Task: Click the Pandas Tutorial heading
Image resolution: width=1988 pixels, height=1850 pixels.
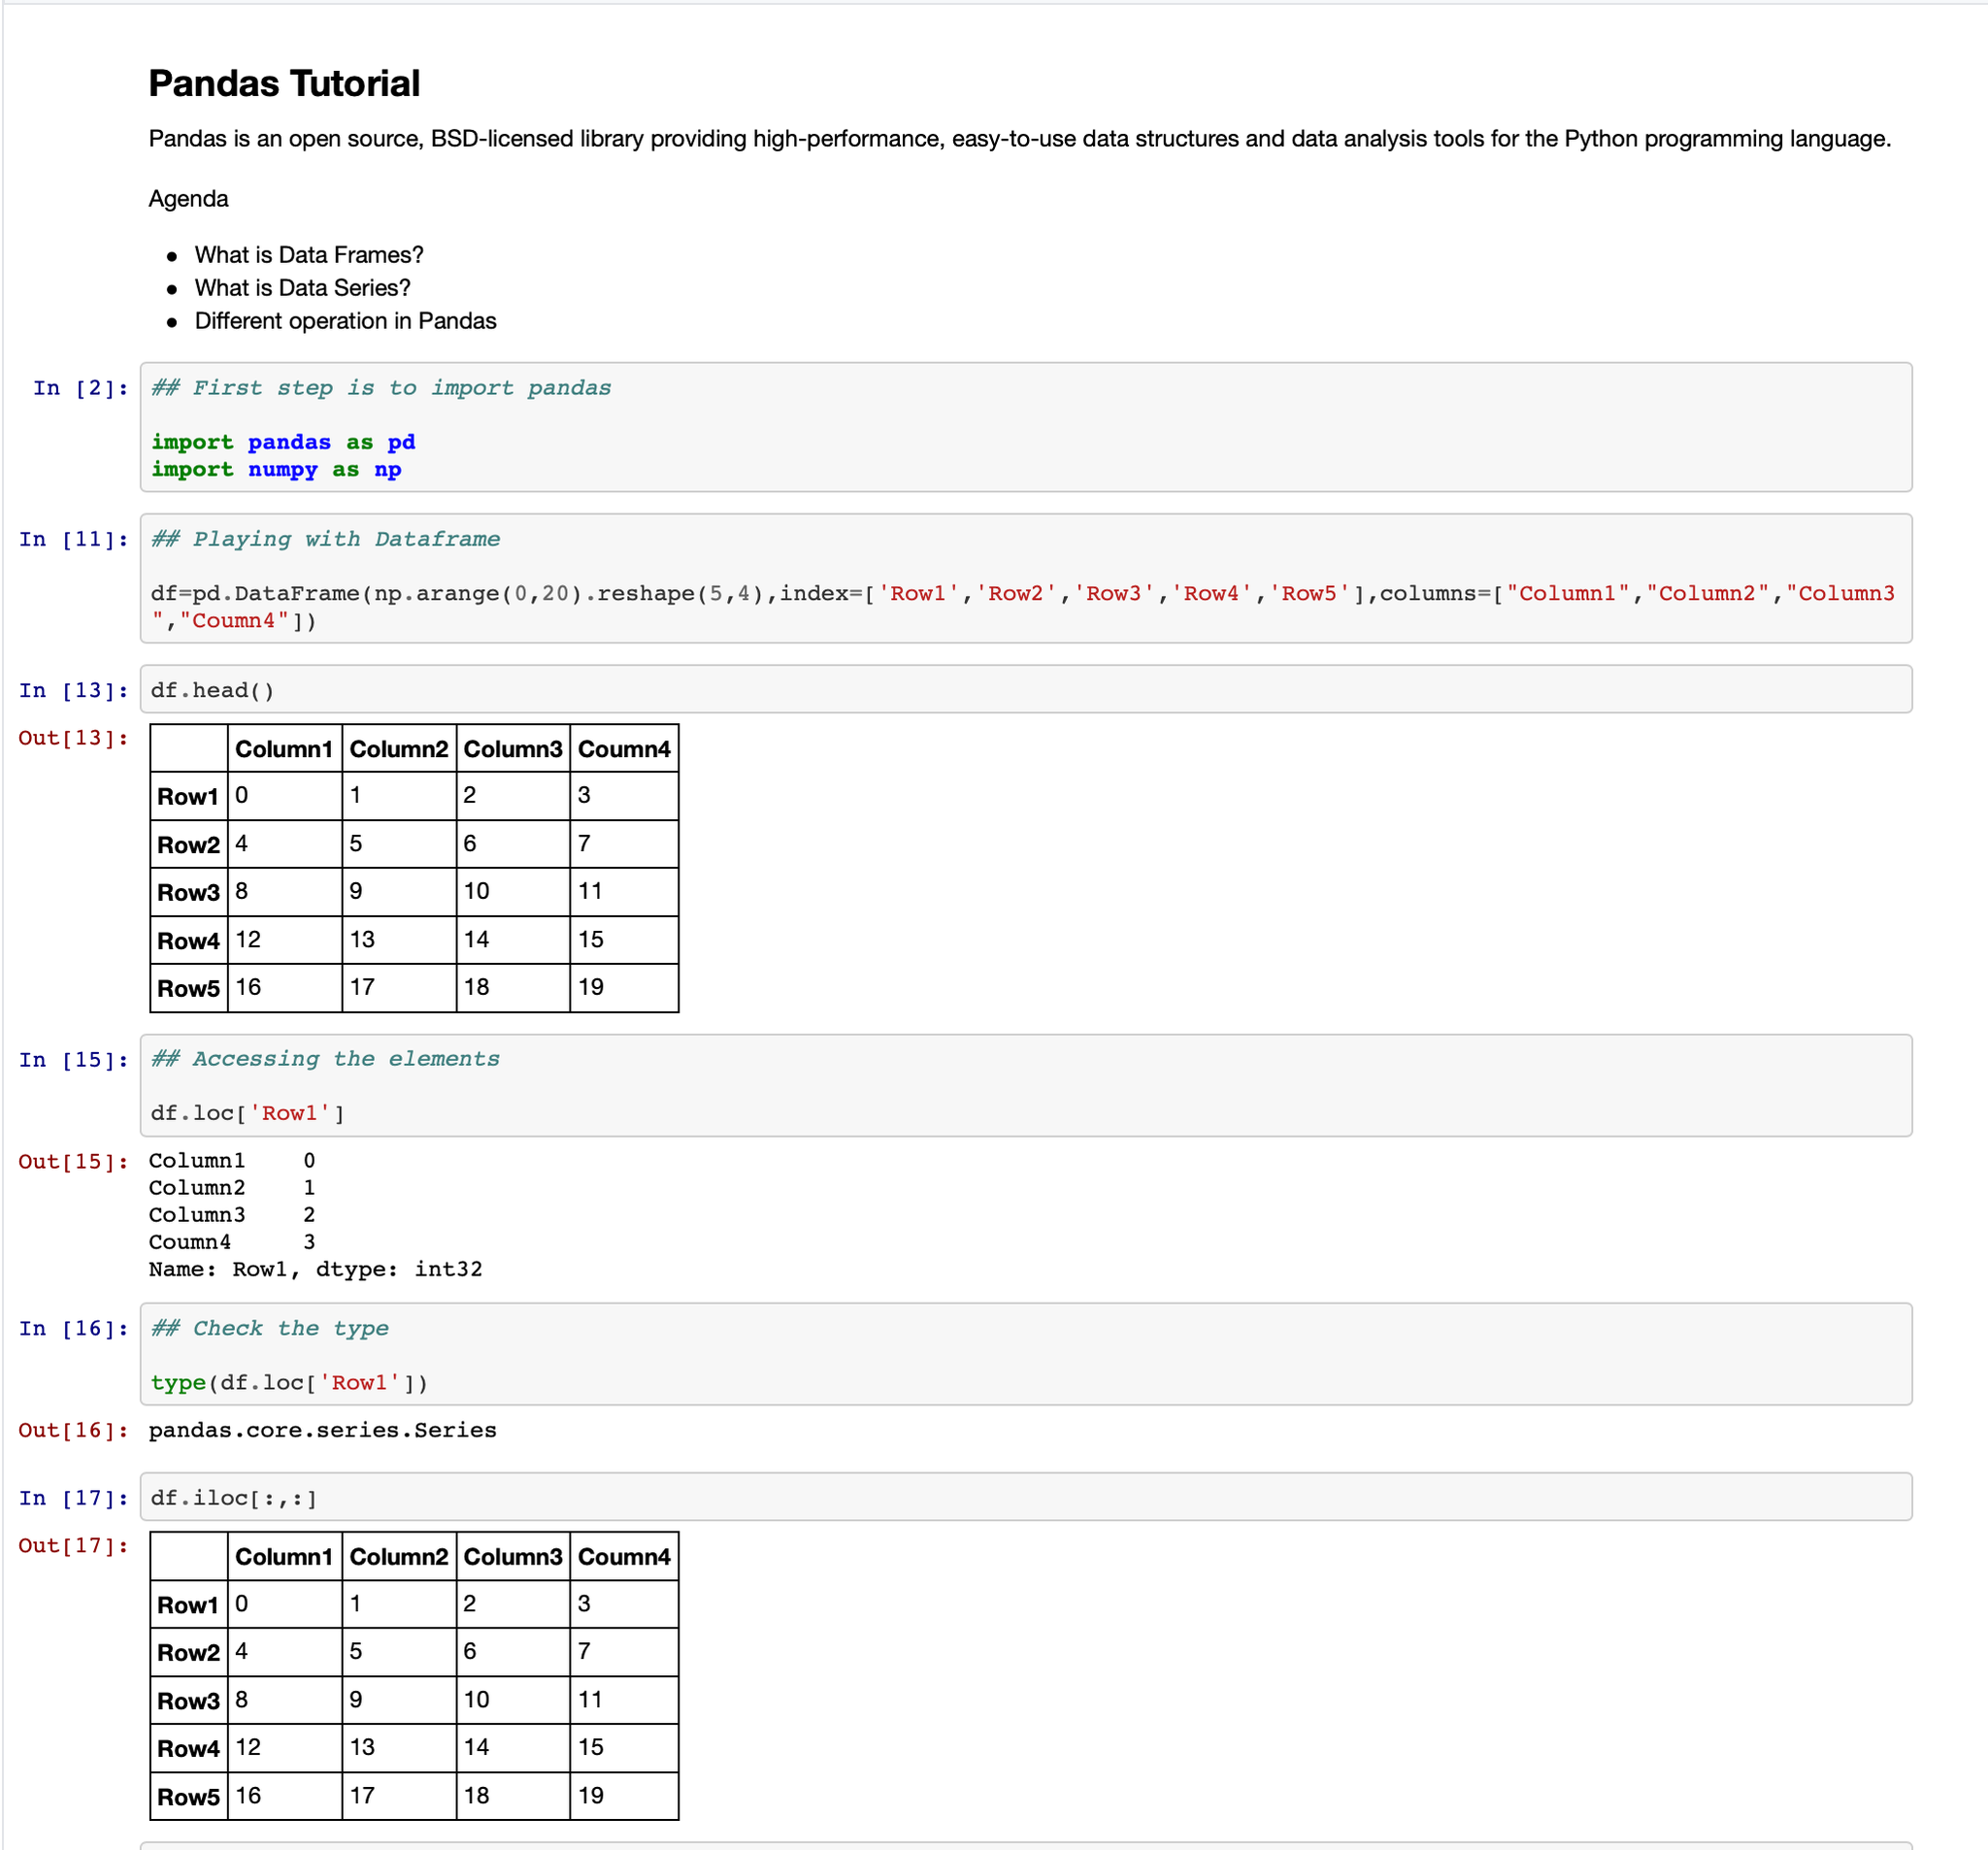Action: [x=284, y=84]
